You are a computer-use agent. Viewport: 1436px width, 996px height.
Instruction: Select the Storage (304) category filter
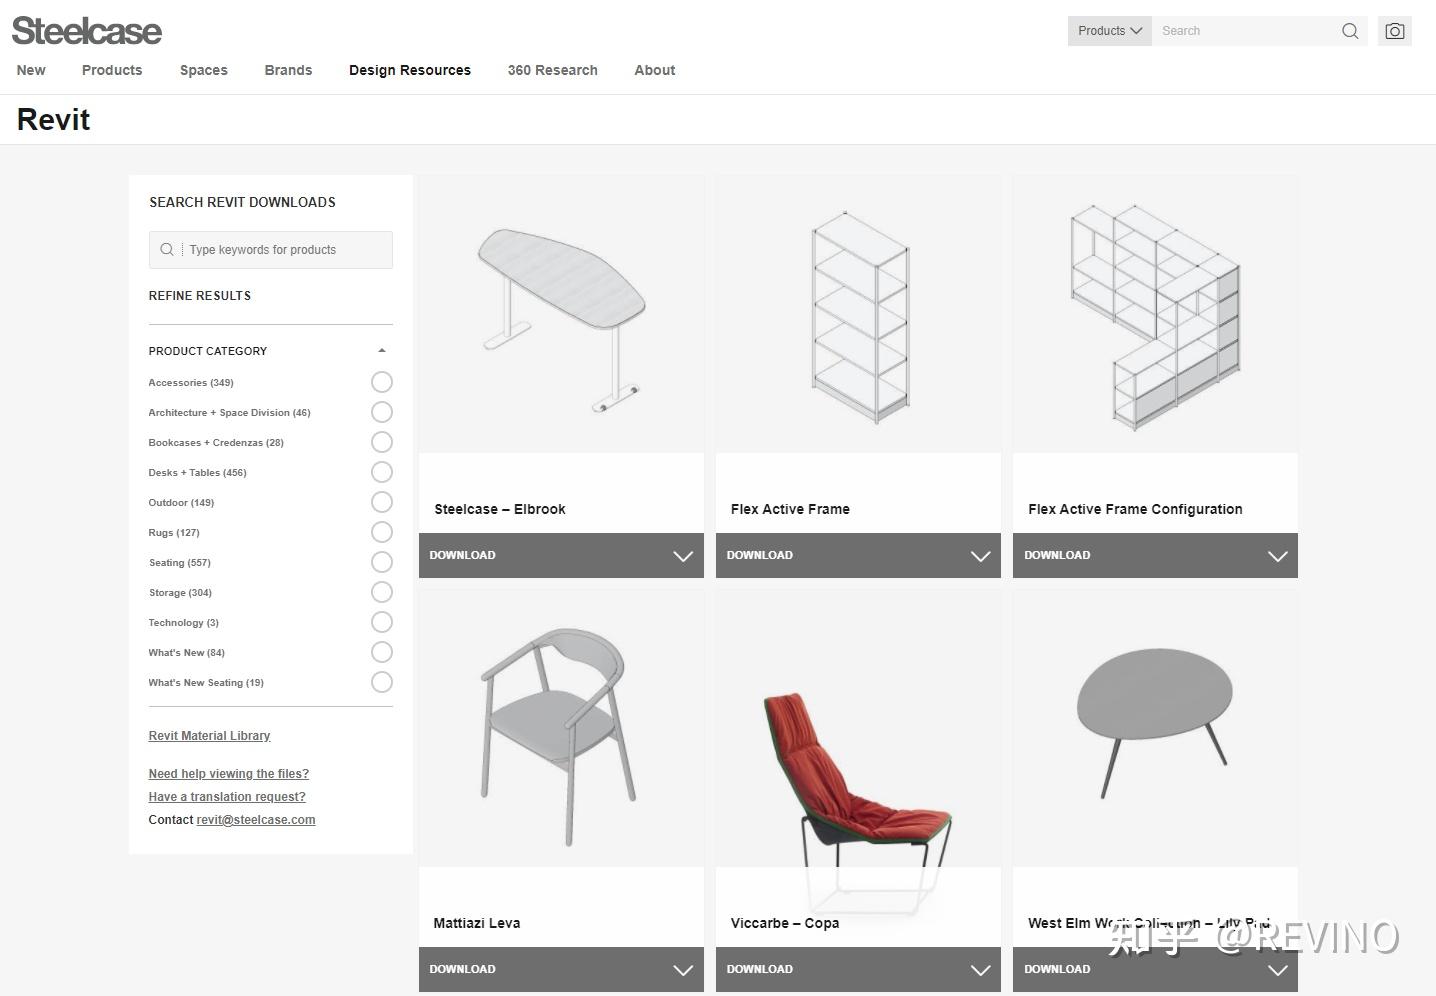tap(382, 592)
